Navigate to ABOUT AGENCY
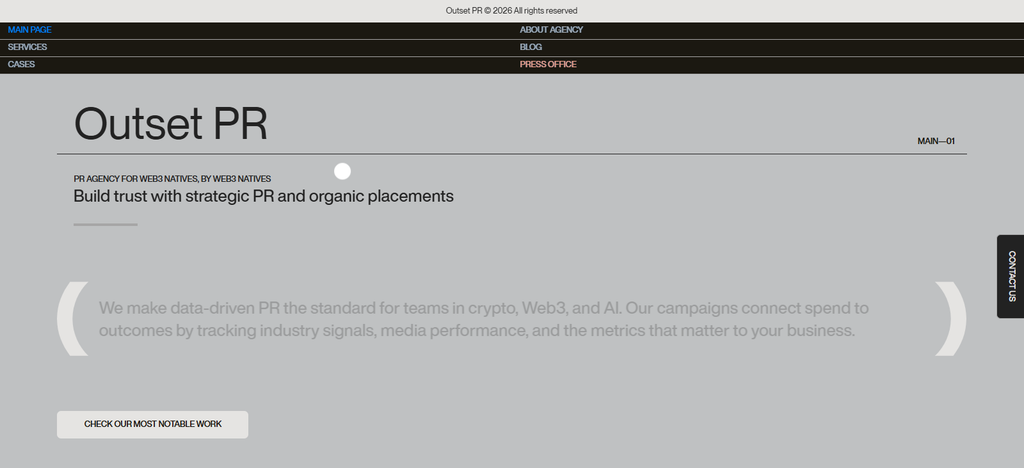 click(551, 30)
